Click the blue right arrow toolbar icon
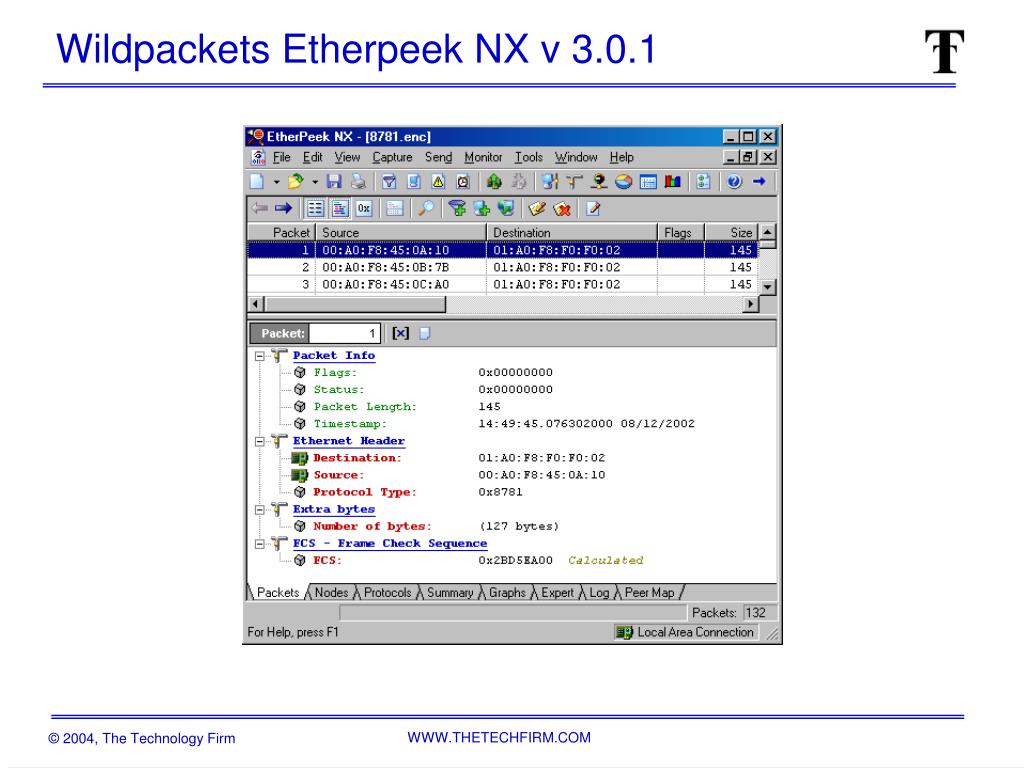This screenshot has width=1024, height=768. tap(758, 182)
